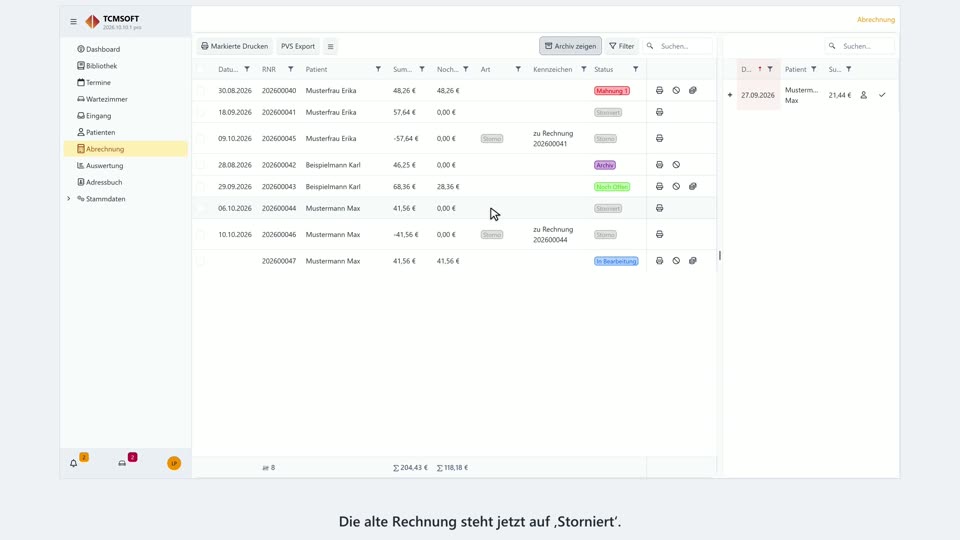960x540 pixels.
Task: Print storno invoice 202600046 via printer icon
Action: [659, 234]
